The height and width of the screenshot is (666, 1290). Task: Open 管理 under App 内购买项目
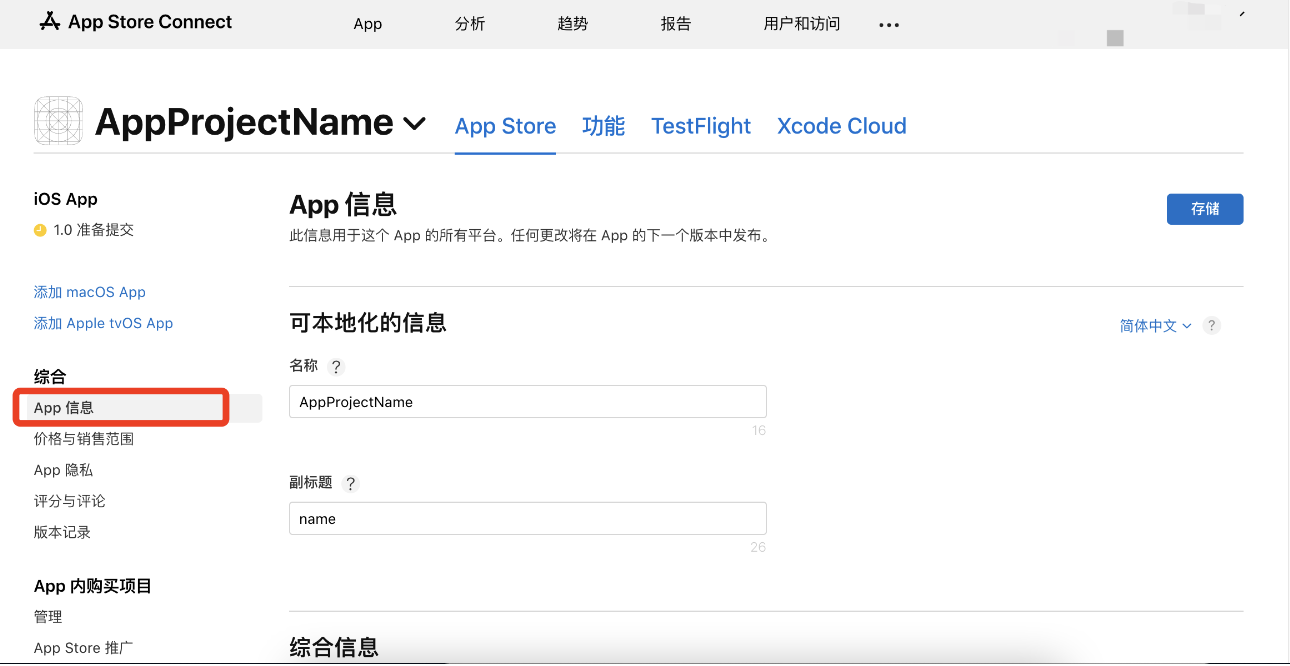(48, 617)
